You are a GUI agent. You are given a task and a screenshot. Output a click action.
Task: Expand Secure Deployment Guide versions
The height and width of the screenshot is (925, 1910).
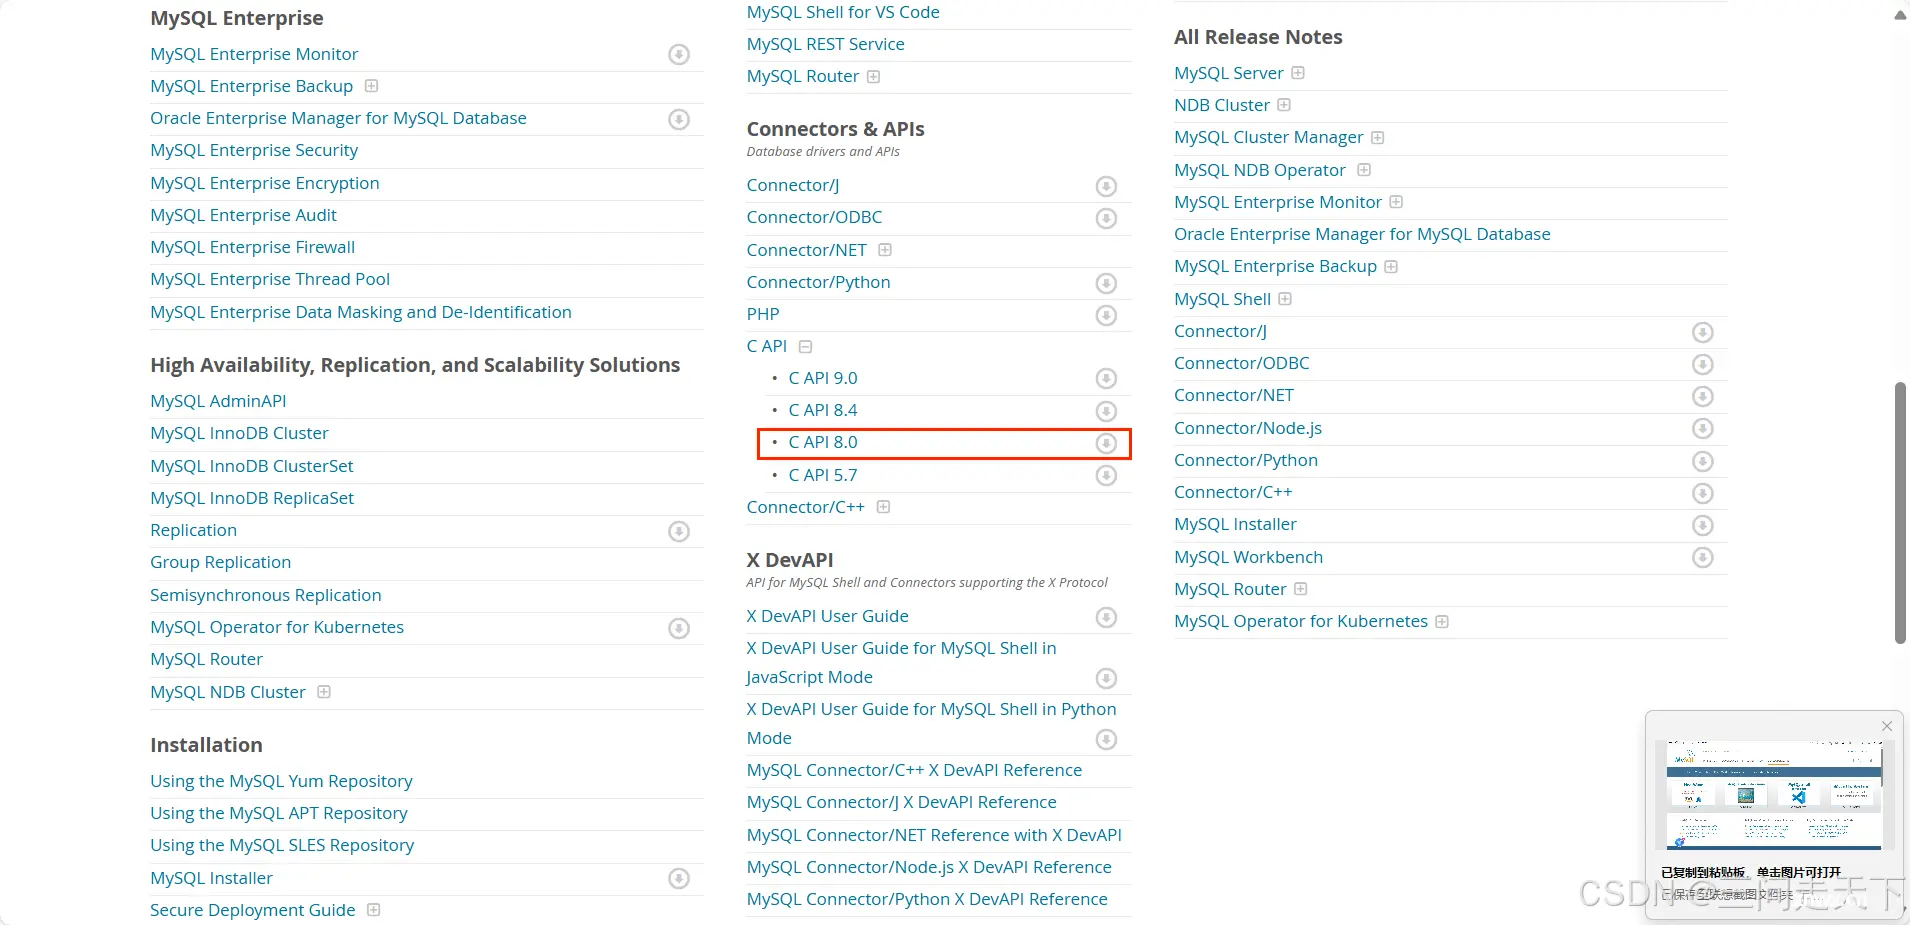(374, 910)
